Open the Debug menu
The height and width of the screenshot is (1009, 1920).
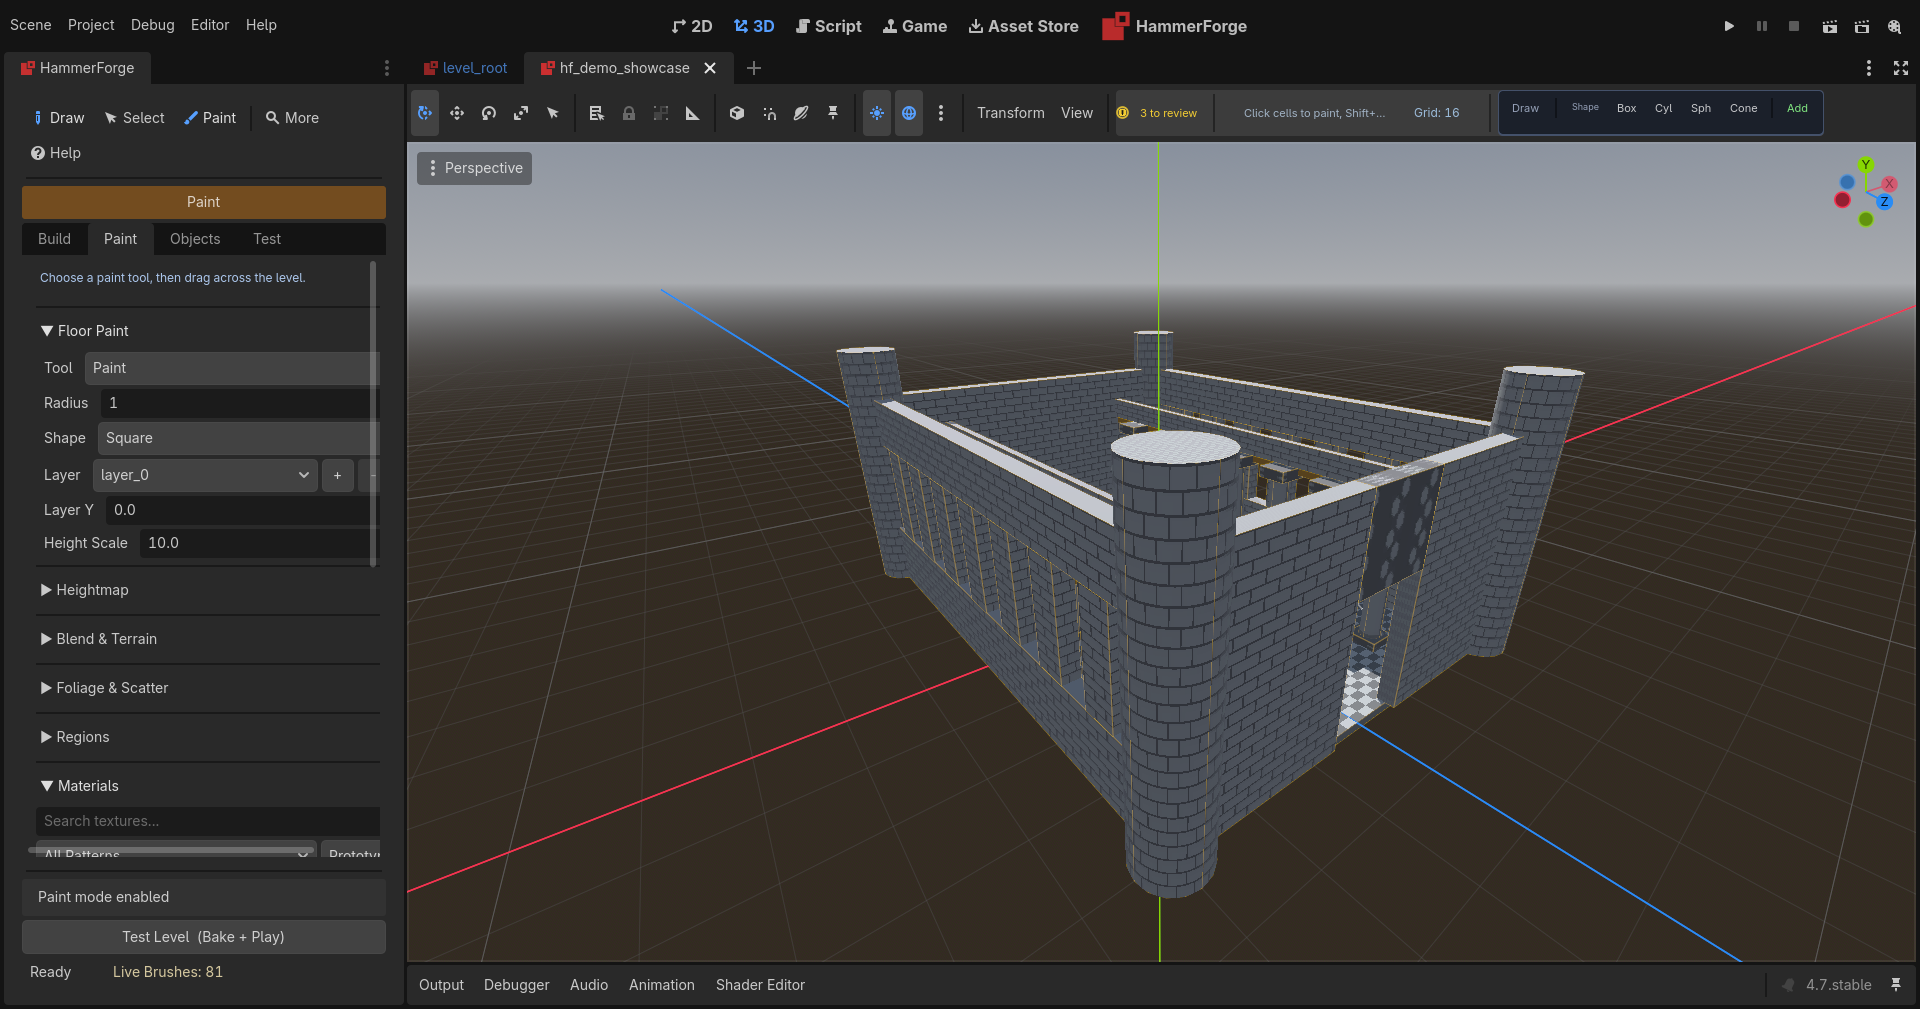point(153,25)
